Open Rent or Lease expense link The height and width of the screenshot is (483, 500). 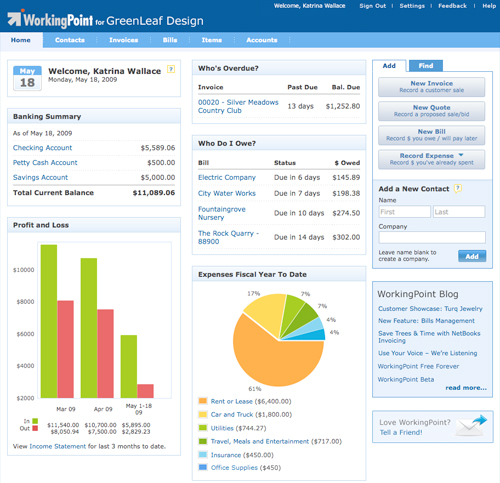coord(231,401)
